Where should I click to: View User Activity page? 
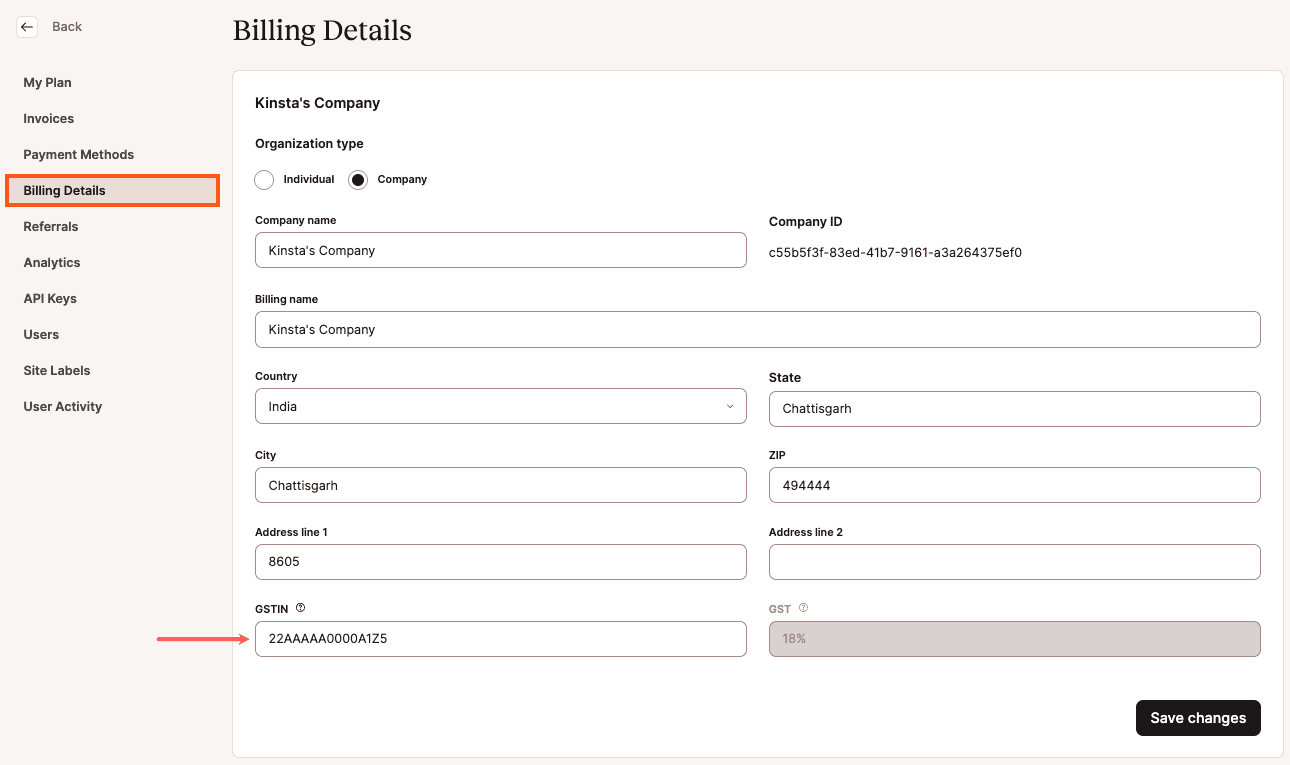coord(63,407)
